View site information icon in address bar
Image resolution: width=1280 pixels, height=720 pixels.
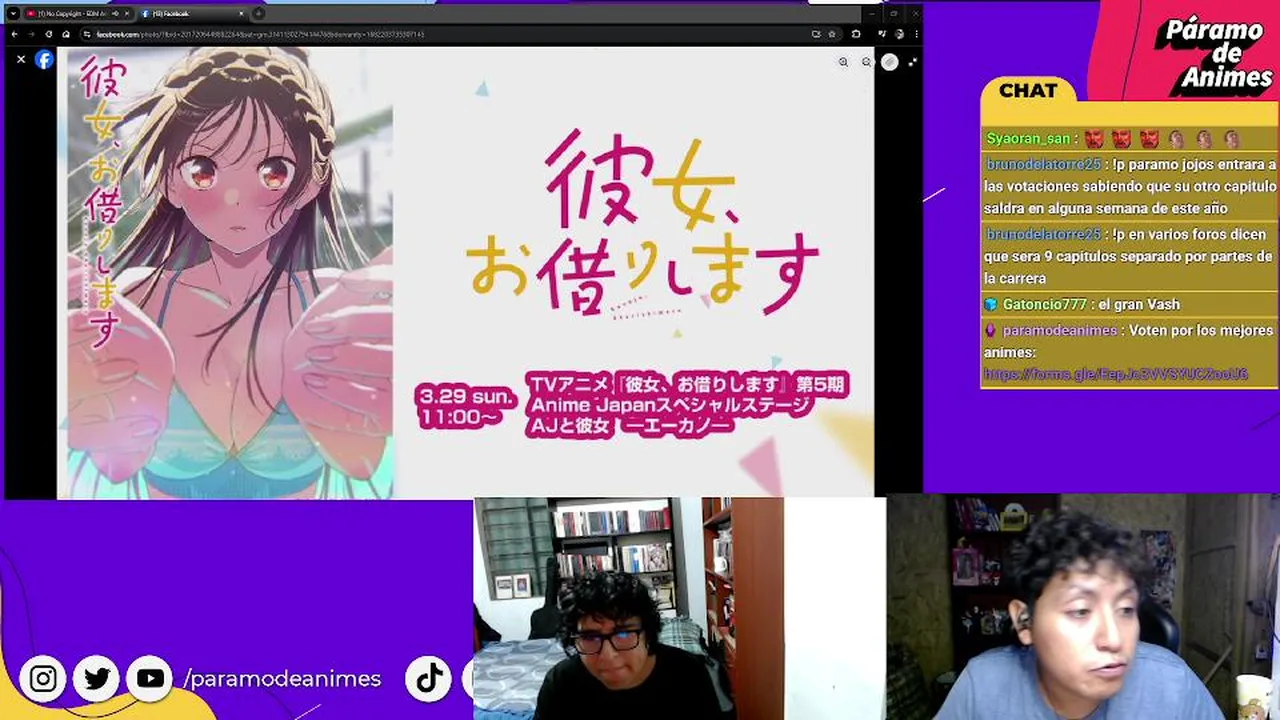[x=87, y=34]
